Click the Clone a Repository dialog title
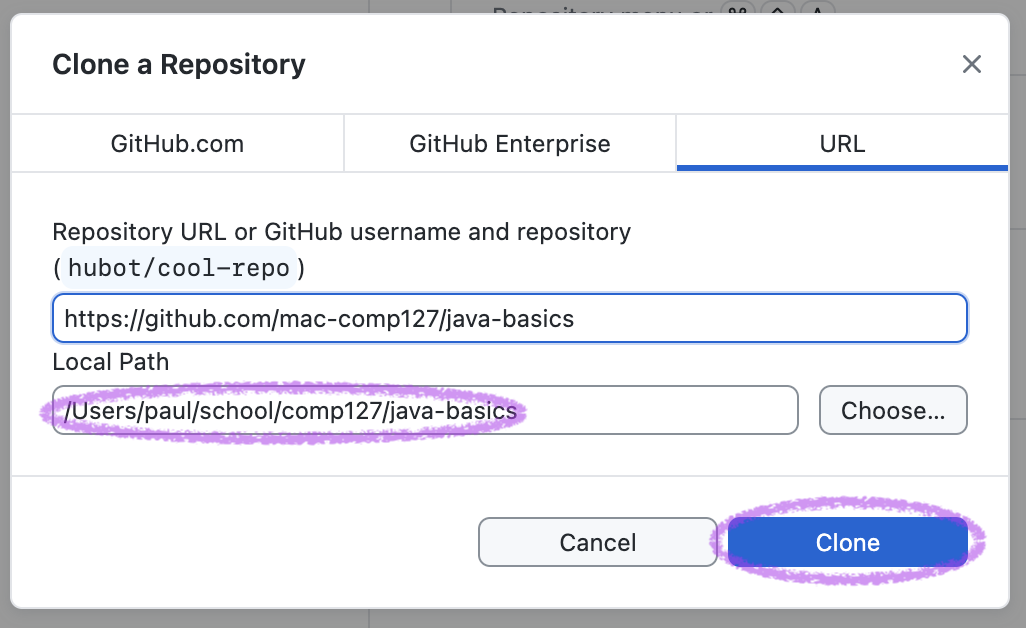The height and width of the screenshot is (628, 1026). (x=178, y=64)
